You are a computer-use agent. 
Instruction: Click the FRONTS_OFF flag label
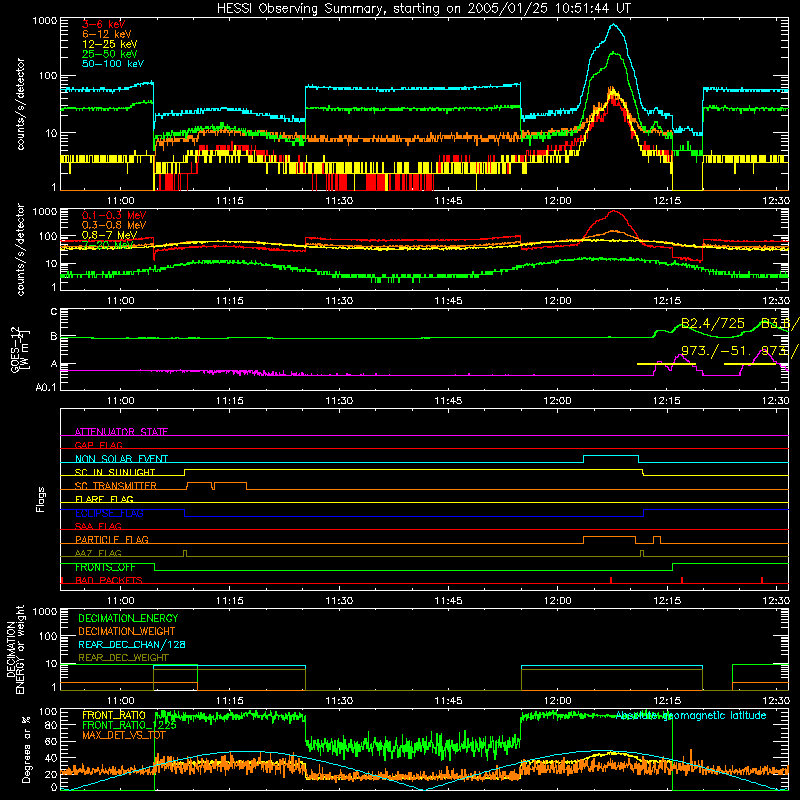[x=105, y=567]
